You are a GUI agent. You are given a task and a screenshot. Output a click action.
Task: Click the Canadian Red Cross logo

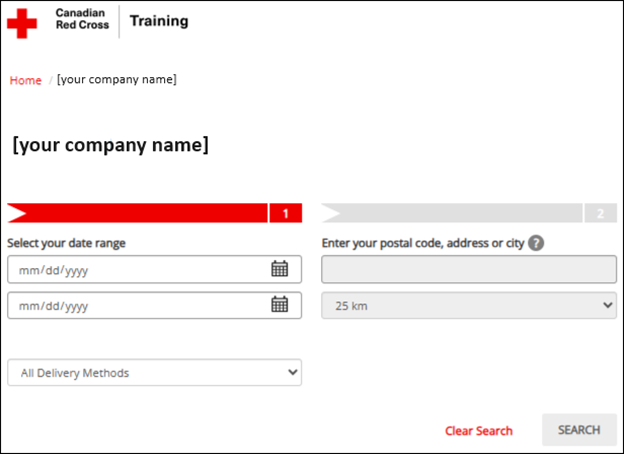coord(58,23)
